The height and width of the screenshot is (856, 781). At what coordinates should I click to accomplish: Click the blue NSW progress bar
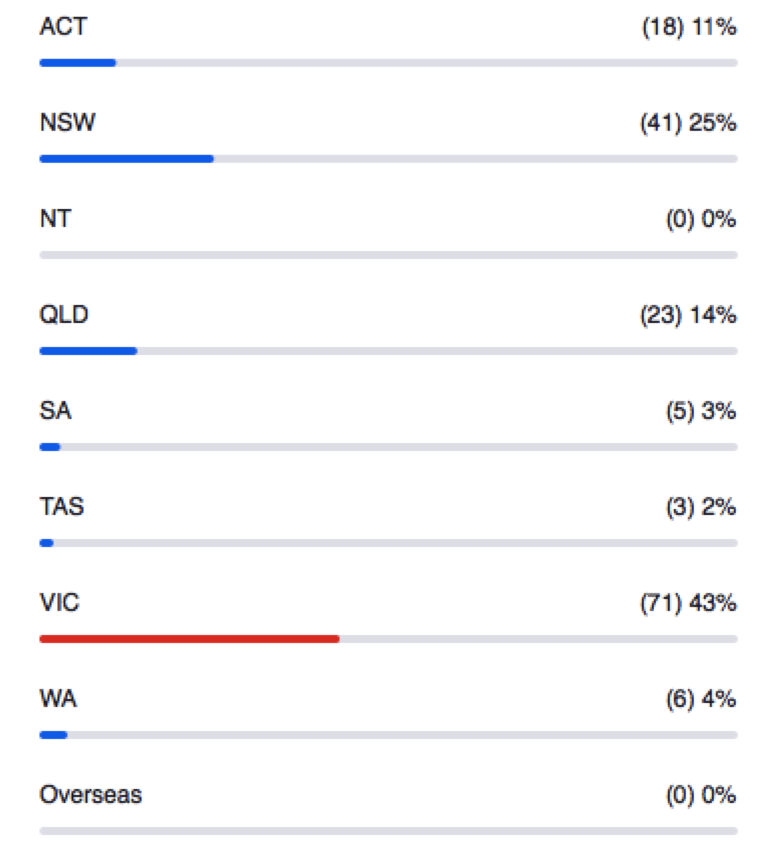pos(127,159)
